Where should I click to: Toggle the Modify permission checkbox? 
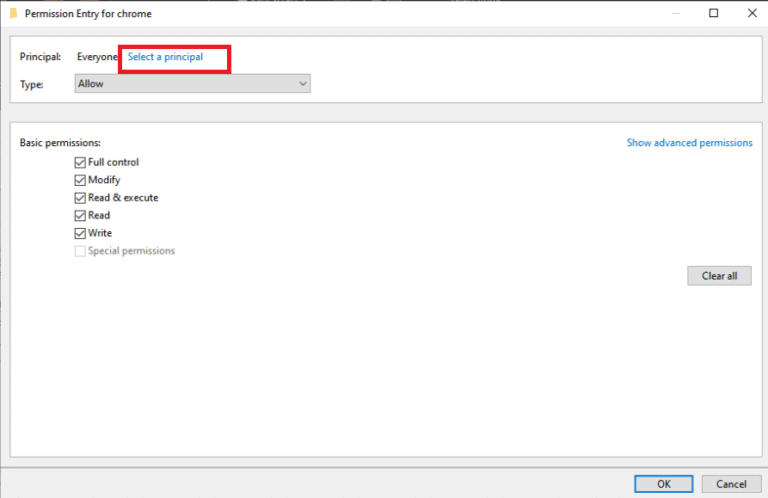tap(80, 180)
